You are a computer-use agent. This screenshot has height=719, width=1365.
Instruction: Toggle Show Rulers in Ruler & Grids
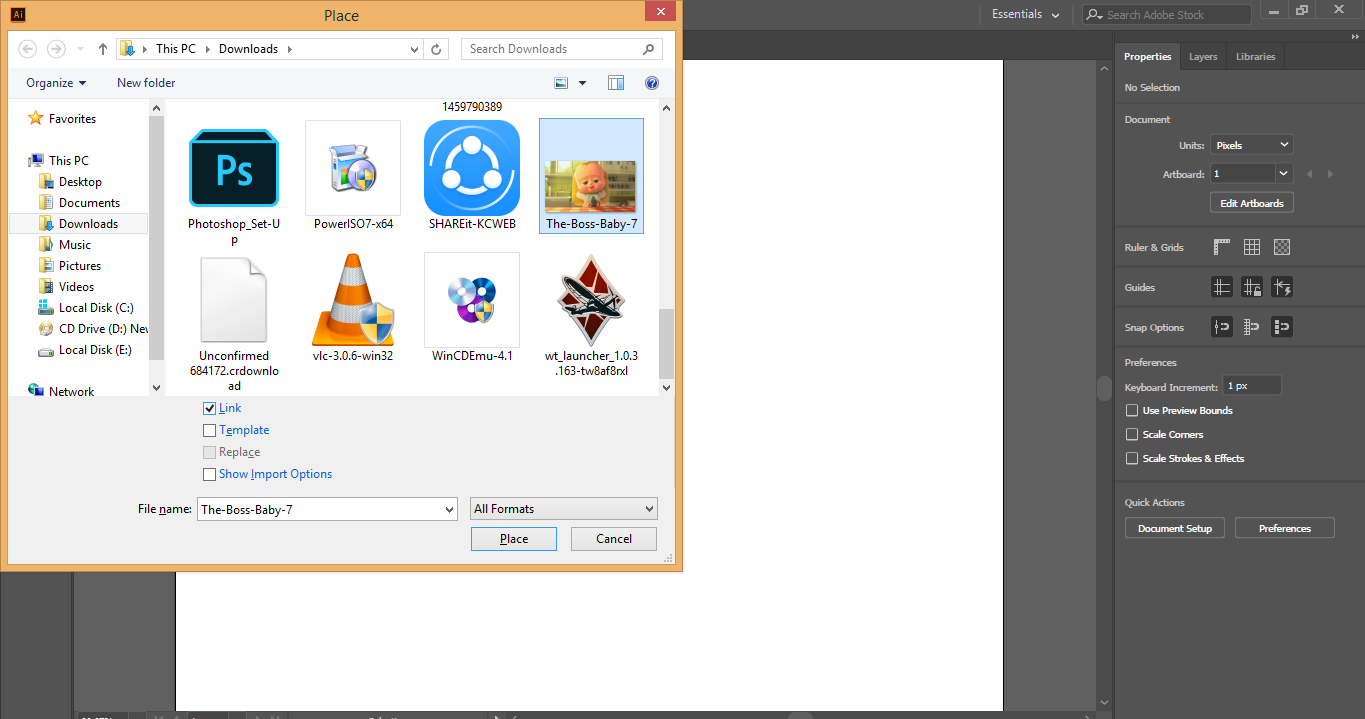click(x=1221, y=246)
